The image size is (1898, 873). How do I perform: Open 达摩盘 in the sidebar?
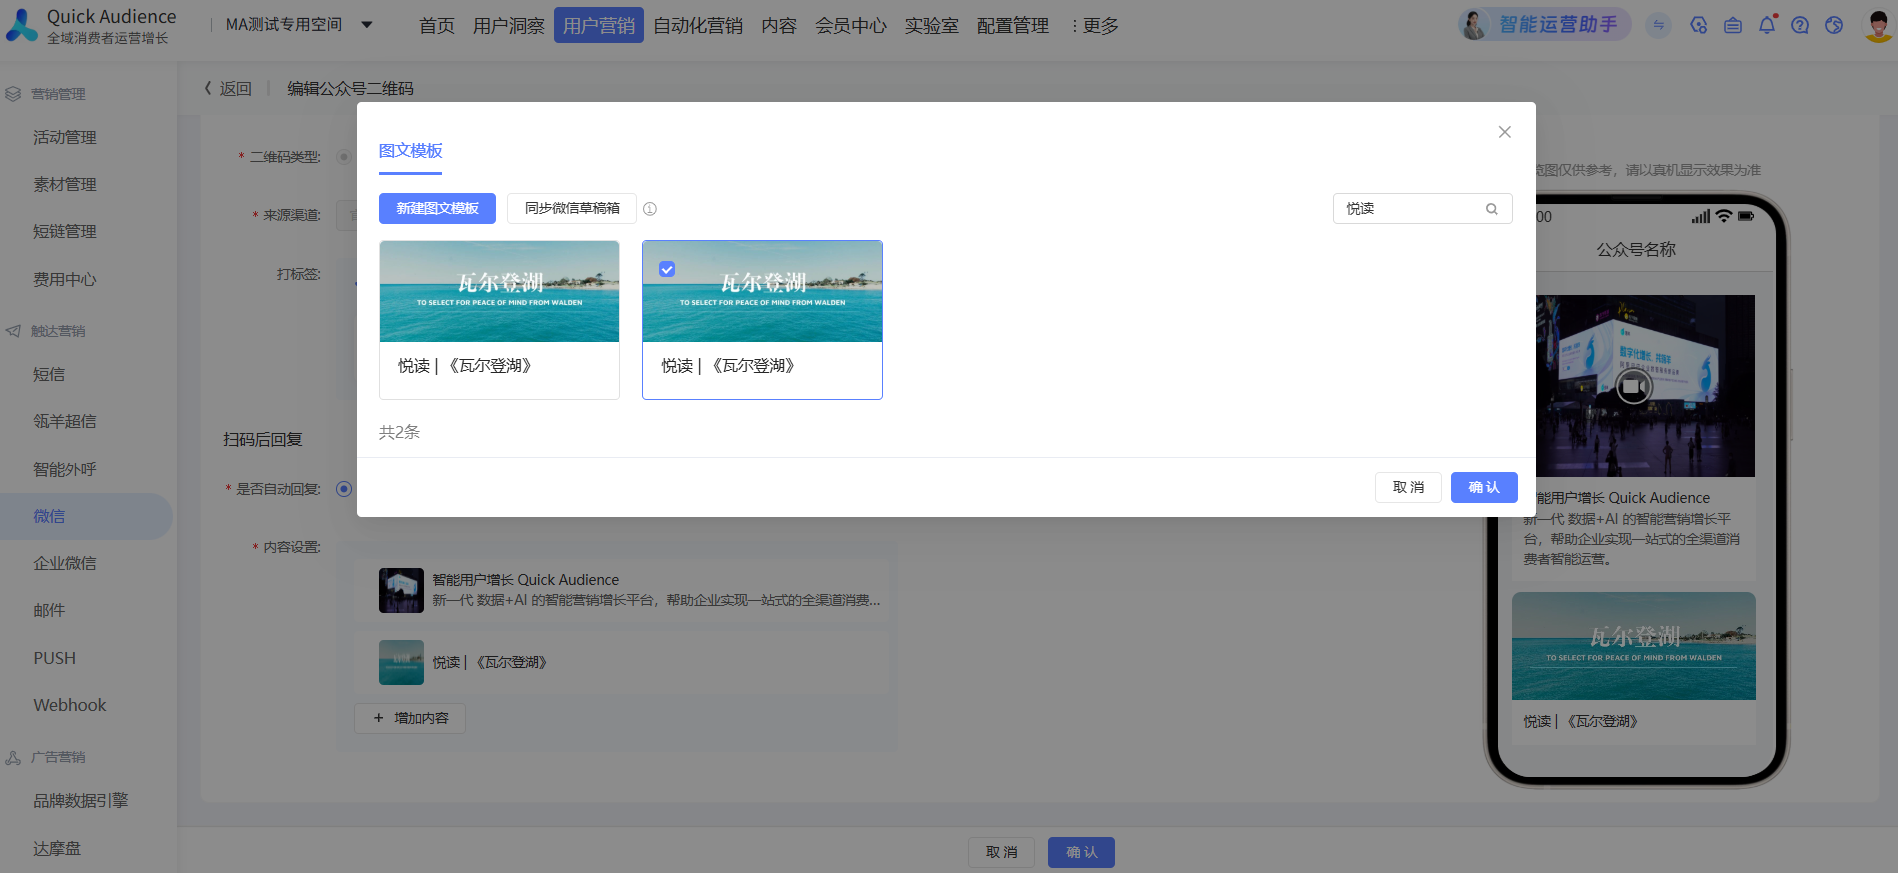57,848
